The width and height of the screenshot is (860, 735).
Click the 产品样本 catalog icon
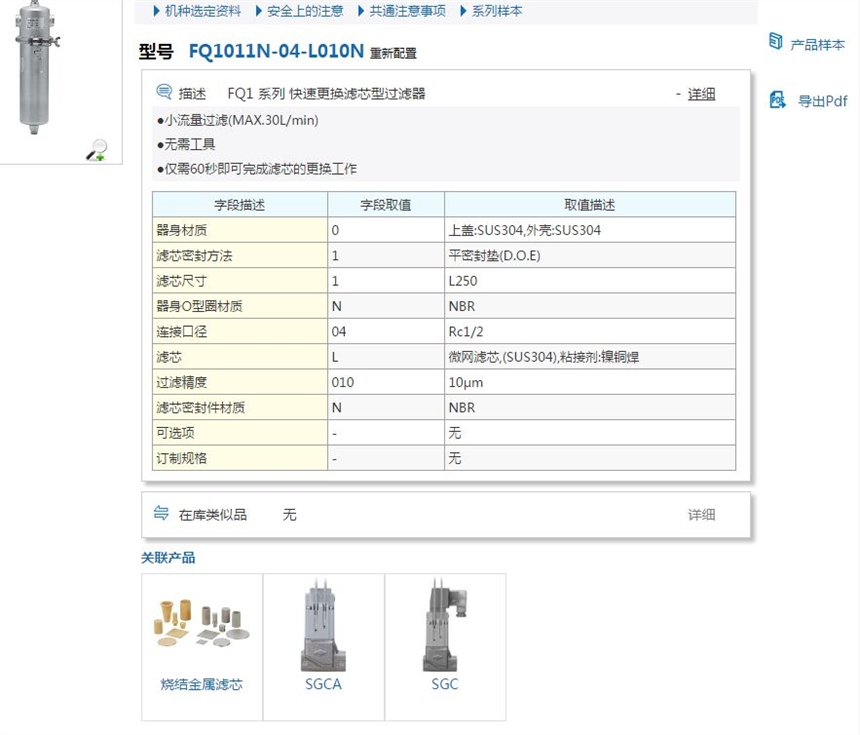click(x=775, y=42)
